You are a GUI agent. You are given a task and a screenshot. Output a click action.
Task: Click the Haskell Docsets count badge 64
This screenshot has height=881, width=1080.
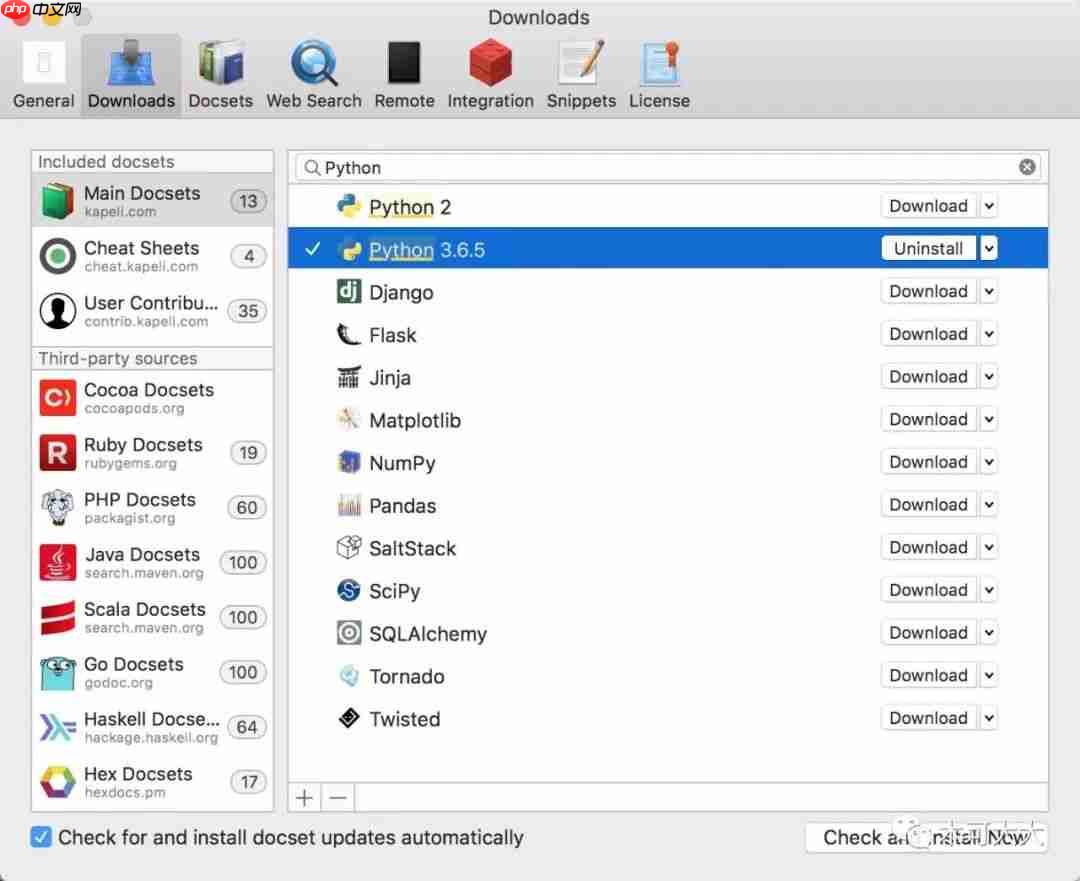247,727
